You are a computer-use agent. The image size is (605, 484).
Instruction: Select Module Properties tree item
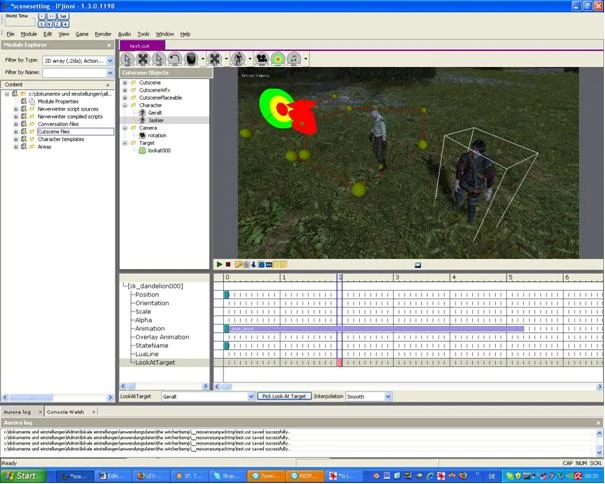coord(58,102)
